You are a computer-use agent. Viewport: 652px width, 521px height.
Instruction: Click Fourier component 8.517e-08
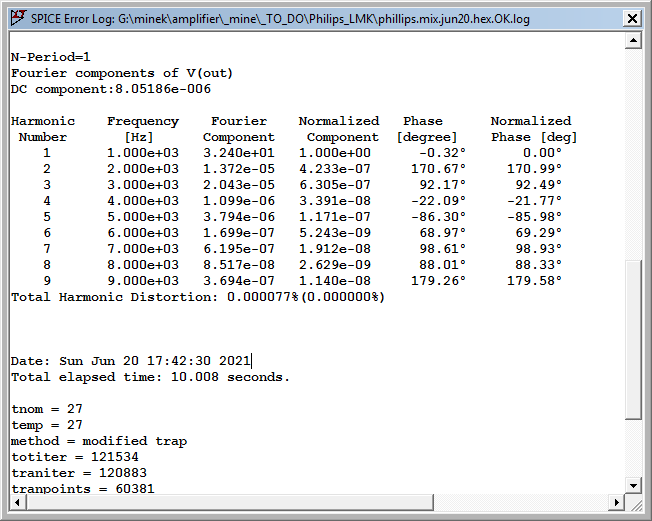[239, 265]
